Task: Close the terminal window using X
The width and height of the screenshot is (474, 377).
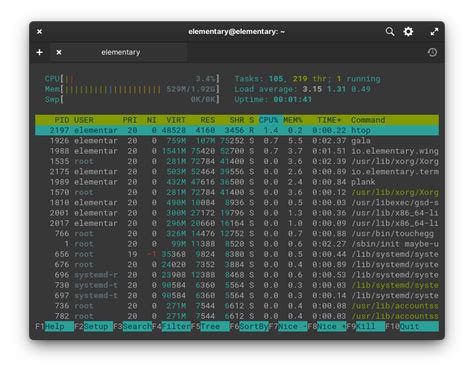Action: point(39,32)
